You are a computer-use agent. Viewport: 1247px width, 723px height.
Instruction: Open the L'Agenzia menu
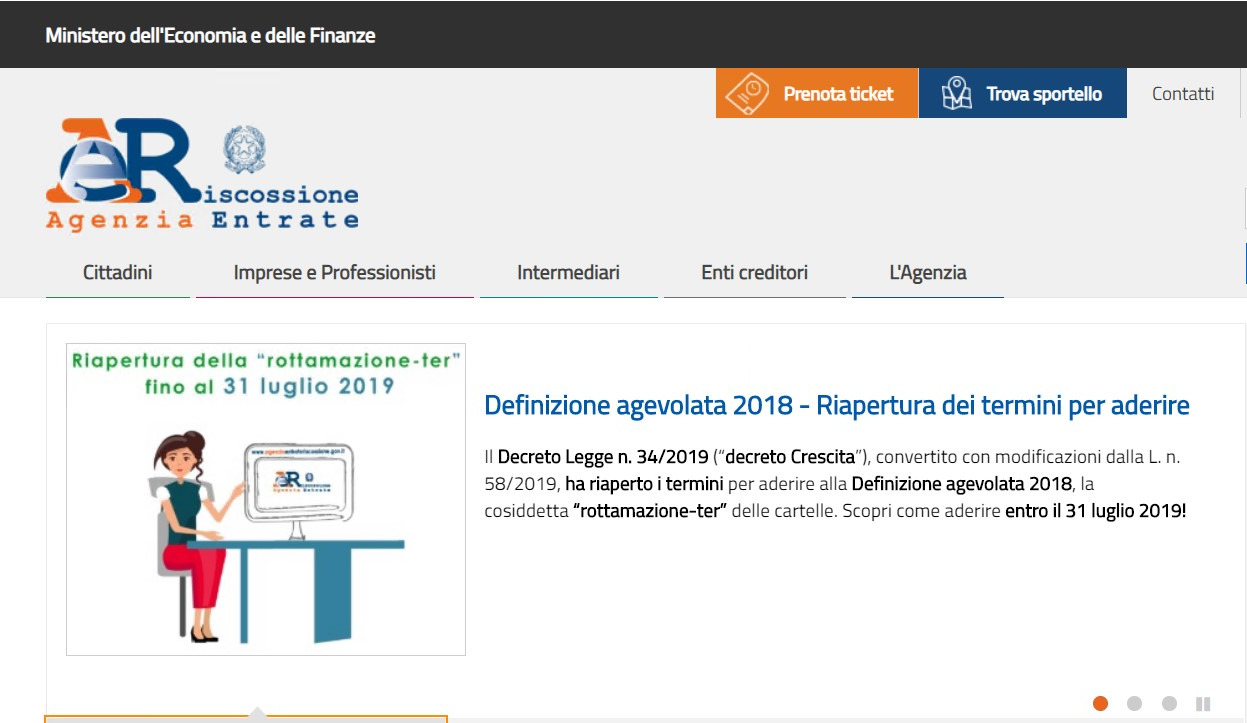[928, 272]
